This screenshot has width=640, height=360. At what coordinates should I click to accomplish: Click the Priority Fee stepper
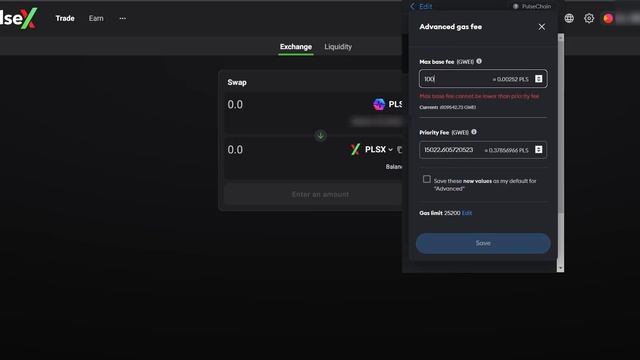point(538,150)
